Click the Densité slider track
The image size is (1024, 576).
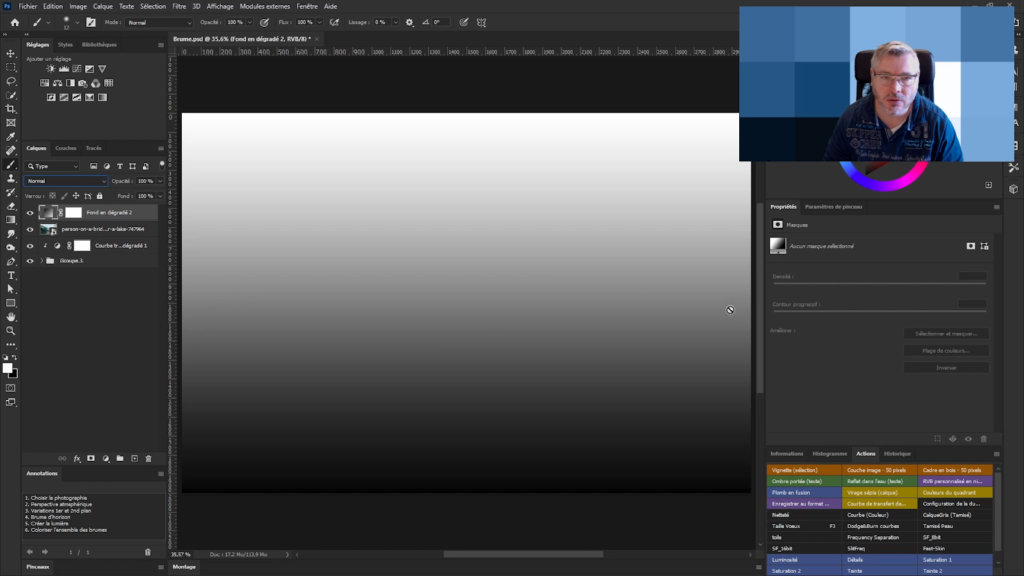(x=879, y=283)
